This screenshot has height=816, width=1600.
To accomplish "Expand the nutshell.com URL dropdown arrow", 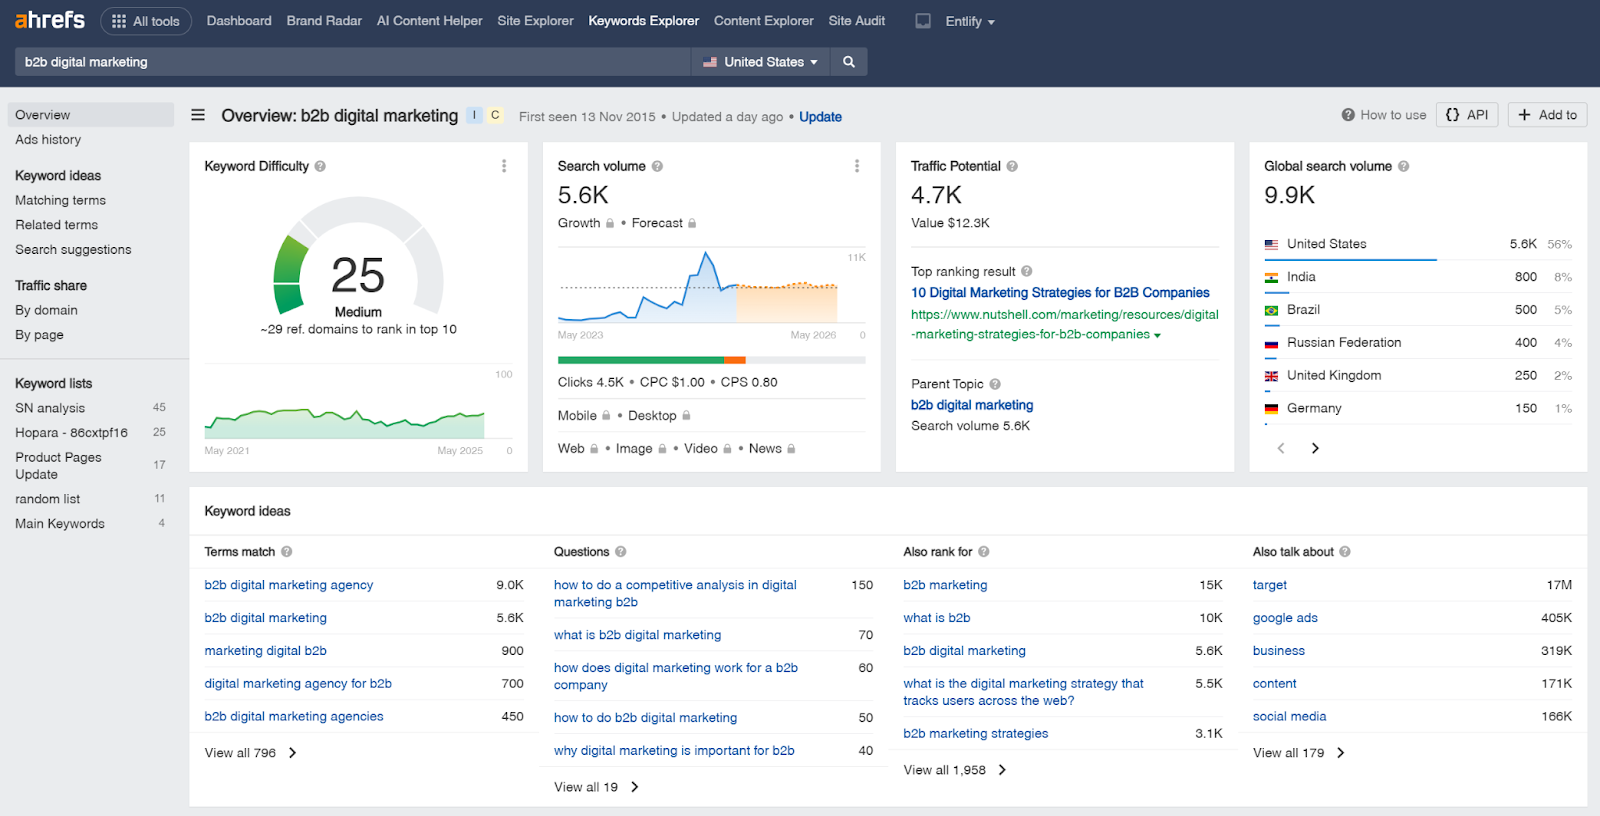I will pos(1157,335).
